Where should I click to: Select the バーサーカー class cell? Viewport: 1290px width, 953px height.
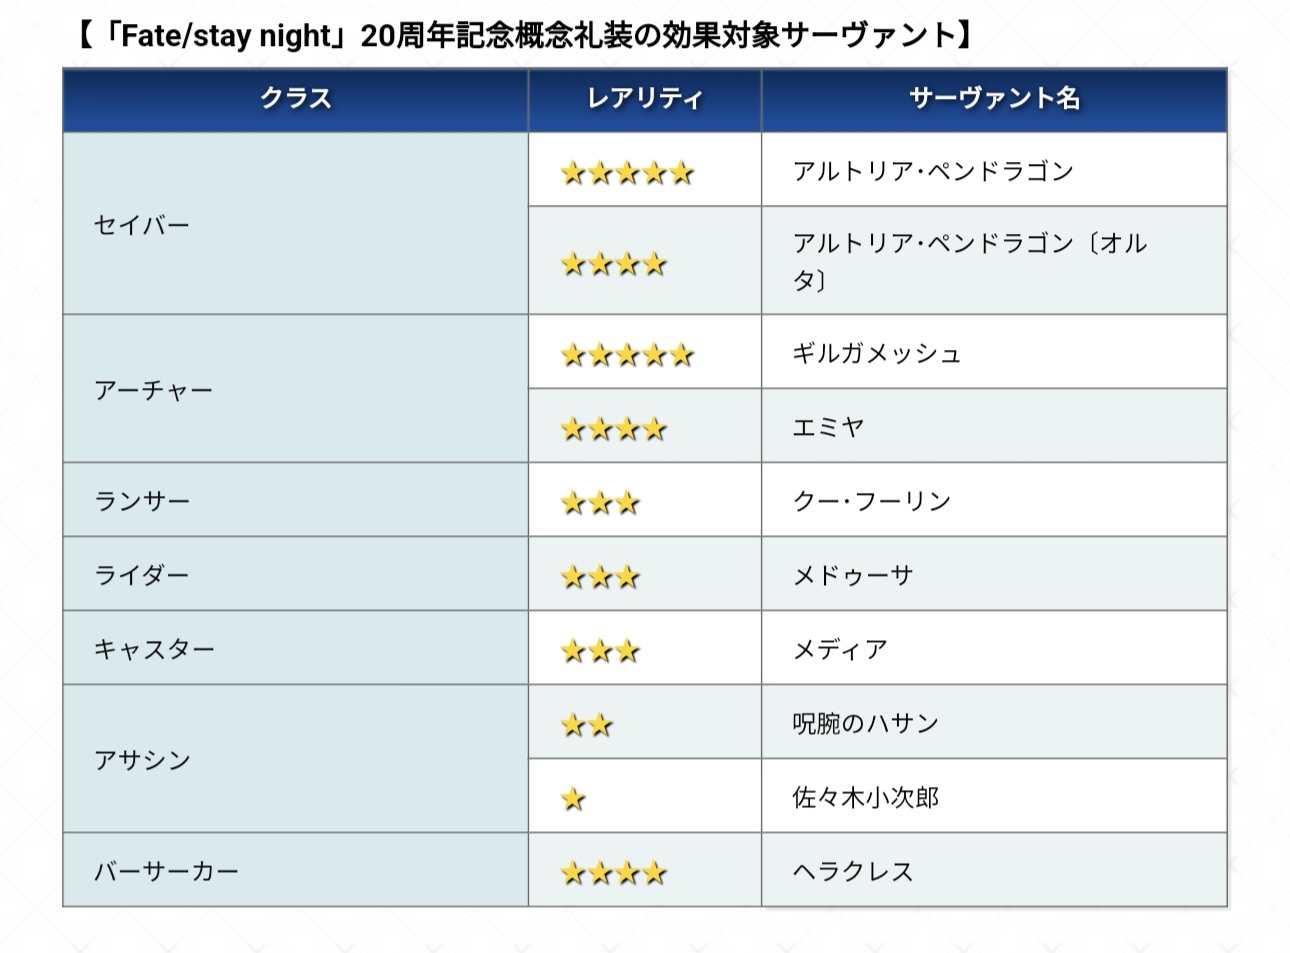coord(166,872)
